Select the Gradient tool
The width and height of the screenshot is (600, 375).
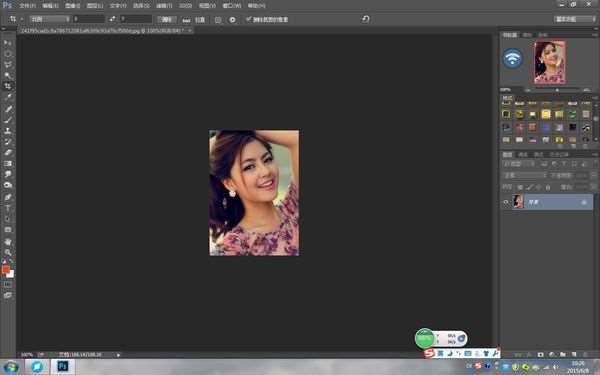8,163
